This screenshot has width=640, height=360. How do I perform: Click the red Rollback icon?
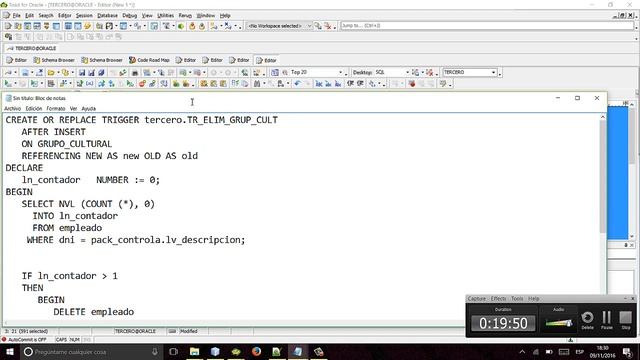click(142, 84)
